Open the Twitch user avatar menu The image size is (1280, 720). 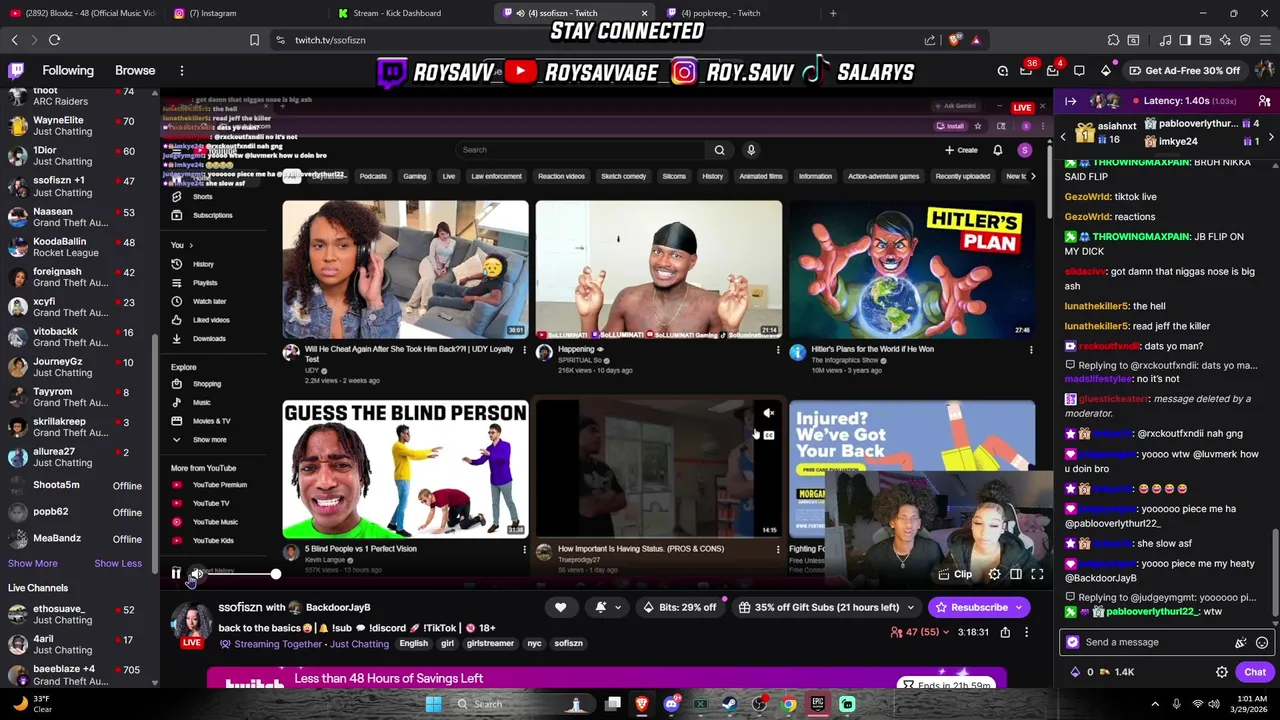(1264, 71)
